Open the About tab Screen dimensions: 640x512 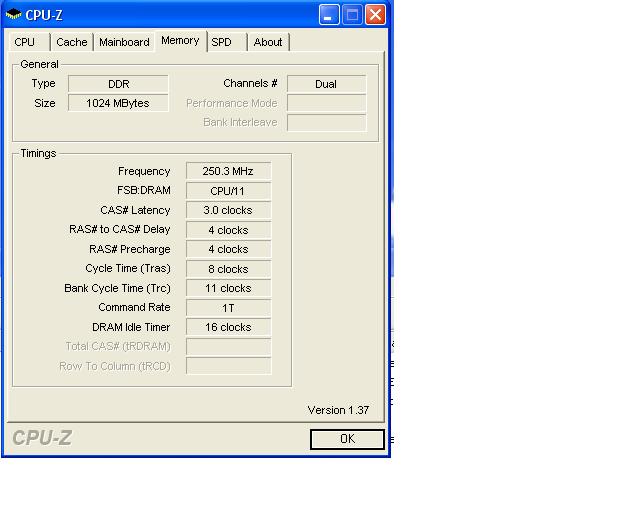[268, 42]
